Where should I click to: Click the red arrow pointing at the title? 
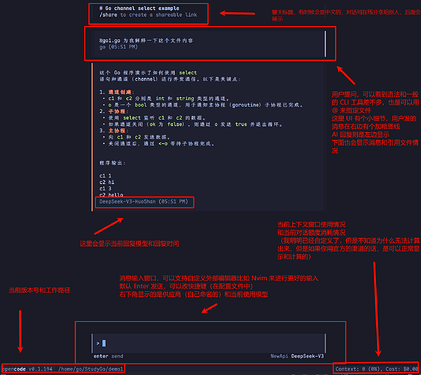click(x=237, y=14)
